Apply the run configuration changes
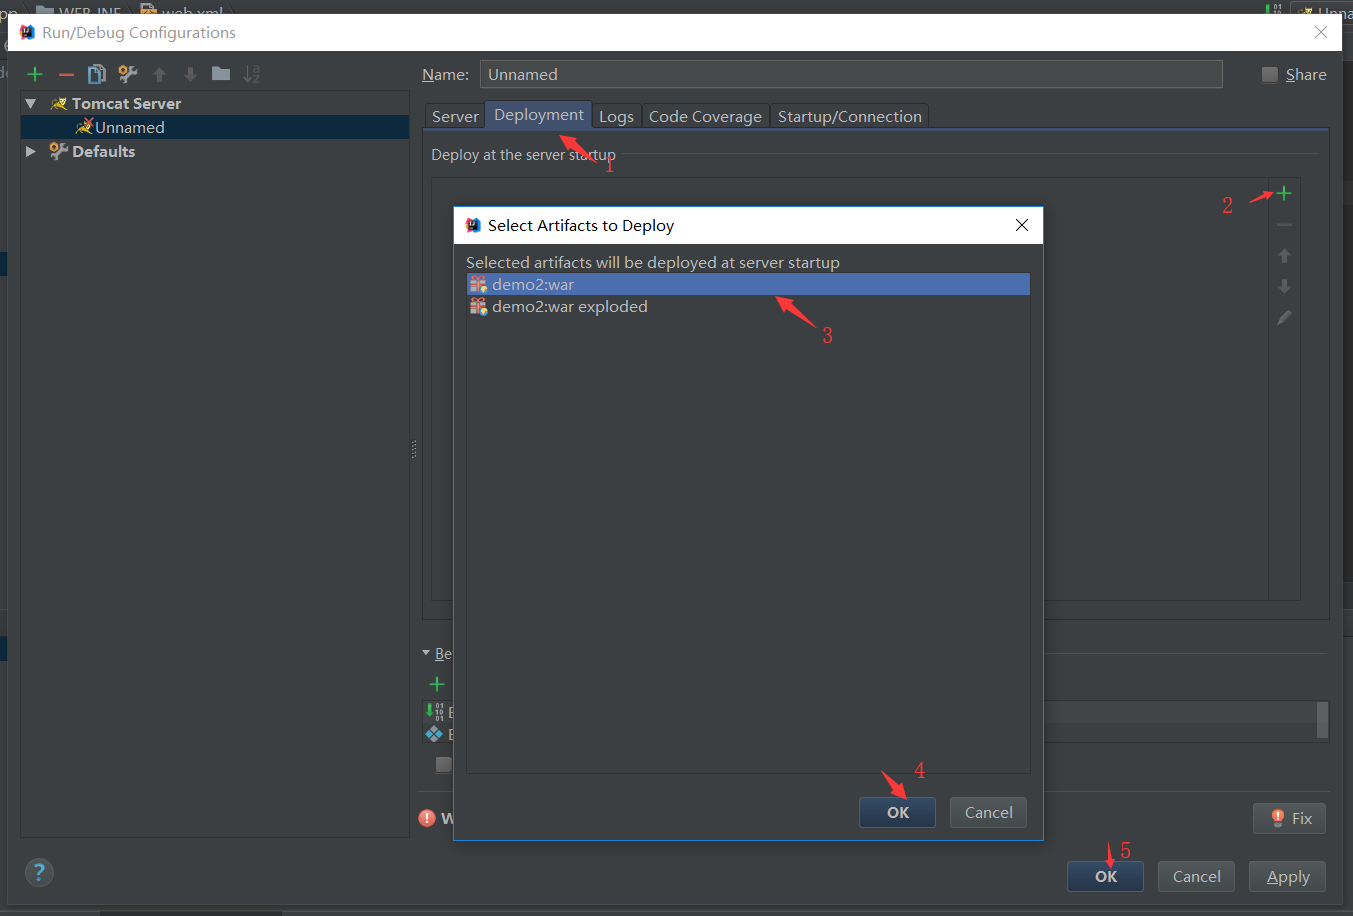1353x916 pixels. tap(1288, 877)
